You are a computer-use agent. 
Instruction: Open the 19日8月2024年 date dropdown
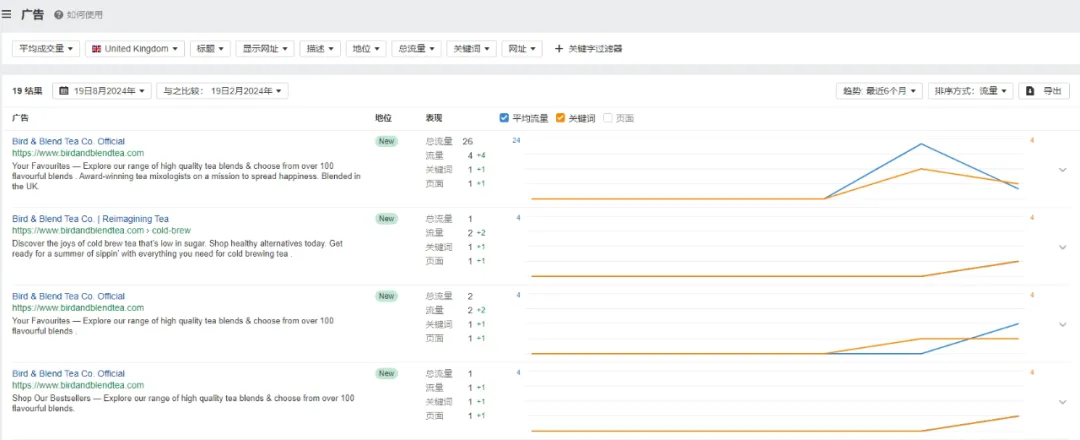102,91
